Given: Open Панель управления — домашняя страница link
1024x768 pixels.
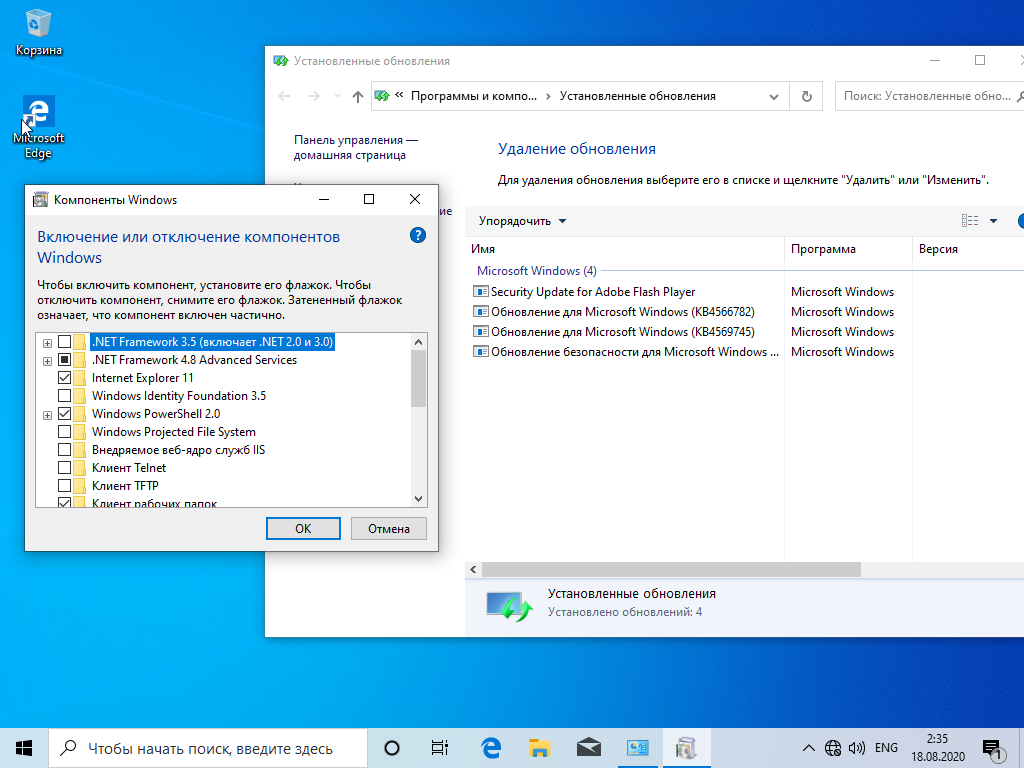Looking at the screenshot, I should click(355, 148).
